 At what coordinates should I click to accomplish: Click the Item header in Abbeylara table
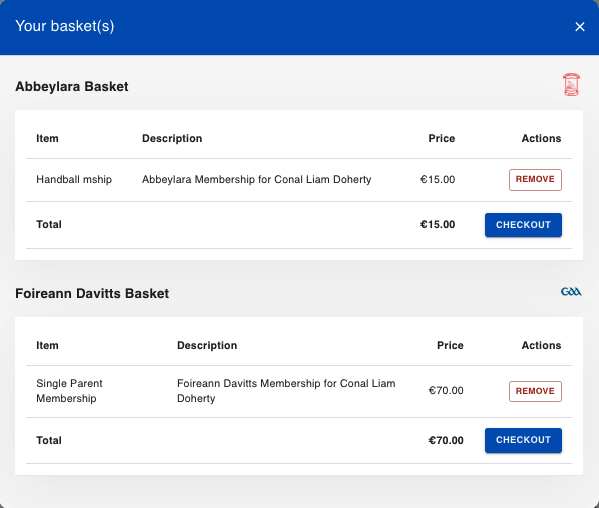pyautogui.click(x=47, y=138)
